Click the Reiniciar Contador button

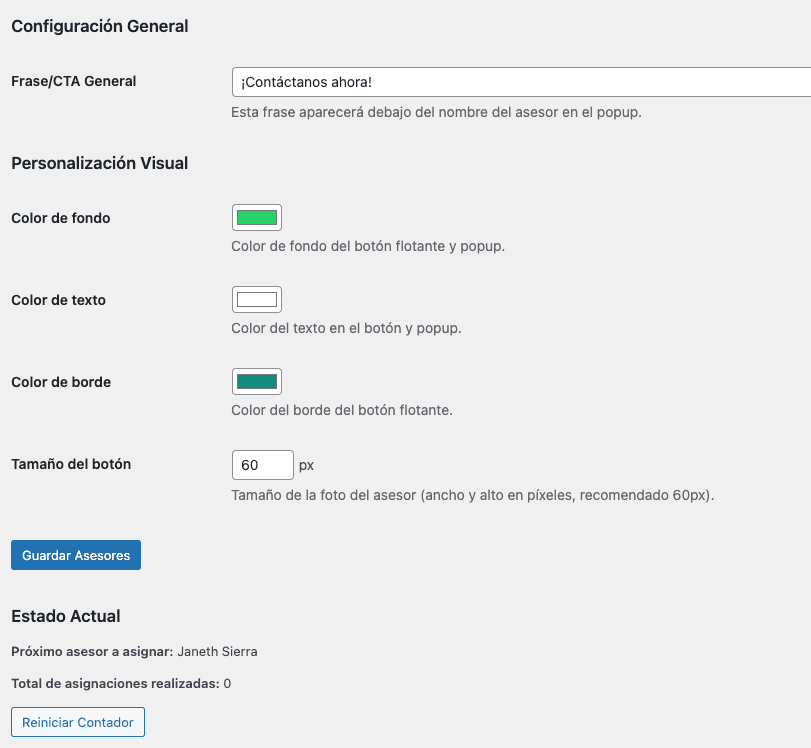pyautogui.click(x=78, y=722)
